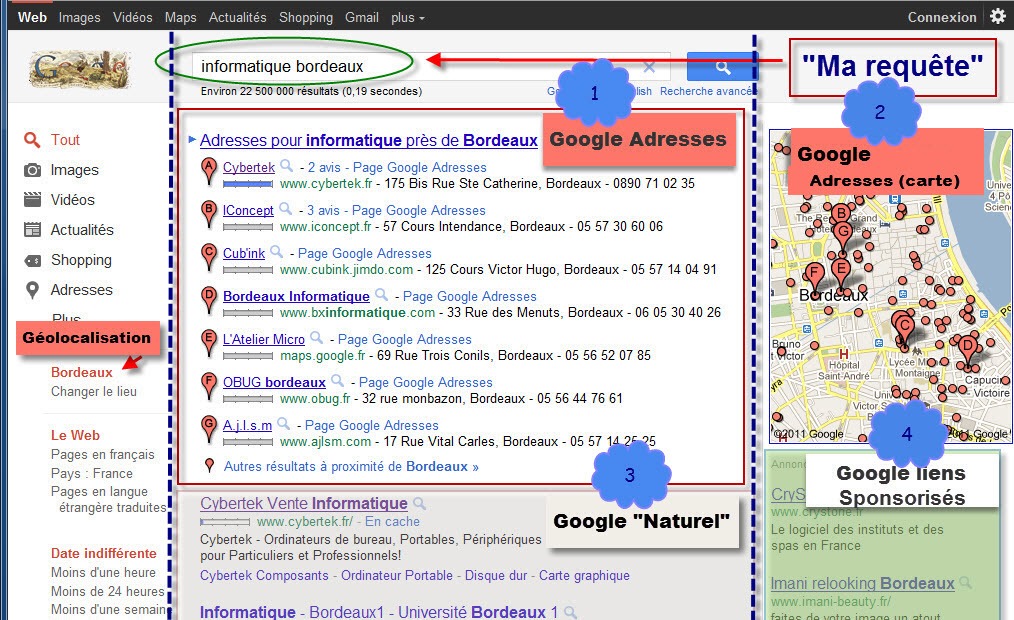This screenshot has height=620, width=1014.
Task: Click marker B pin beside IConcept
Action: tap(209, 214)
